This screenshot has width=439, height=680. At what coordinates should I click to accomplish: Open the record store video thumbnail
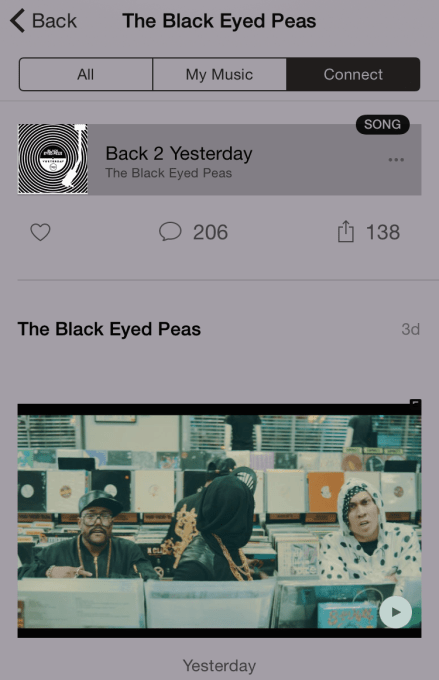219,520
